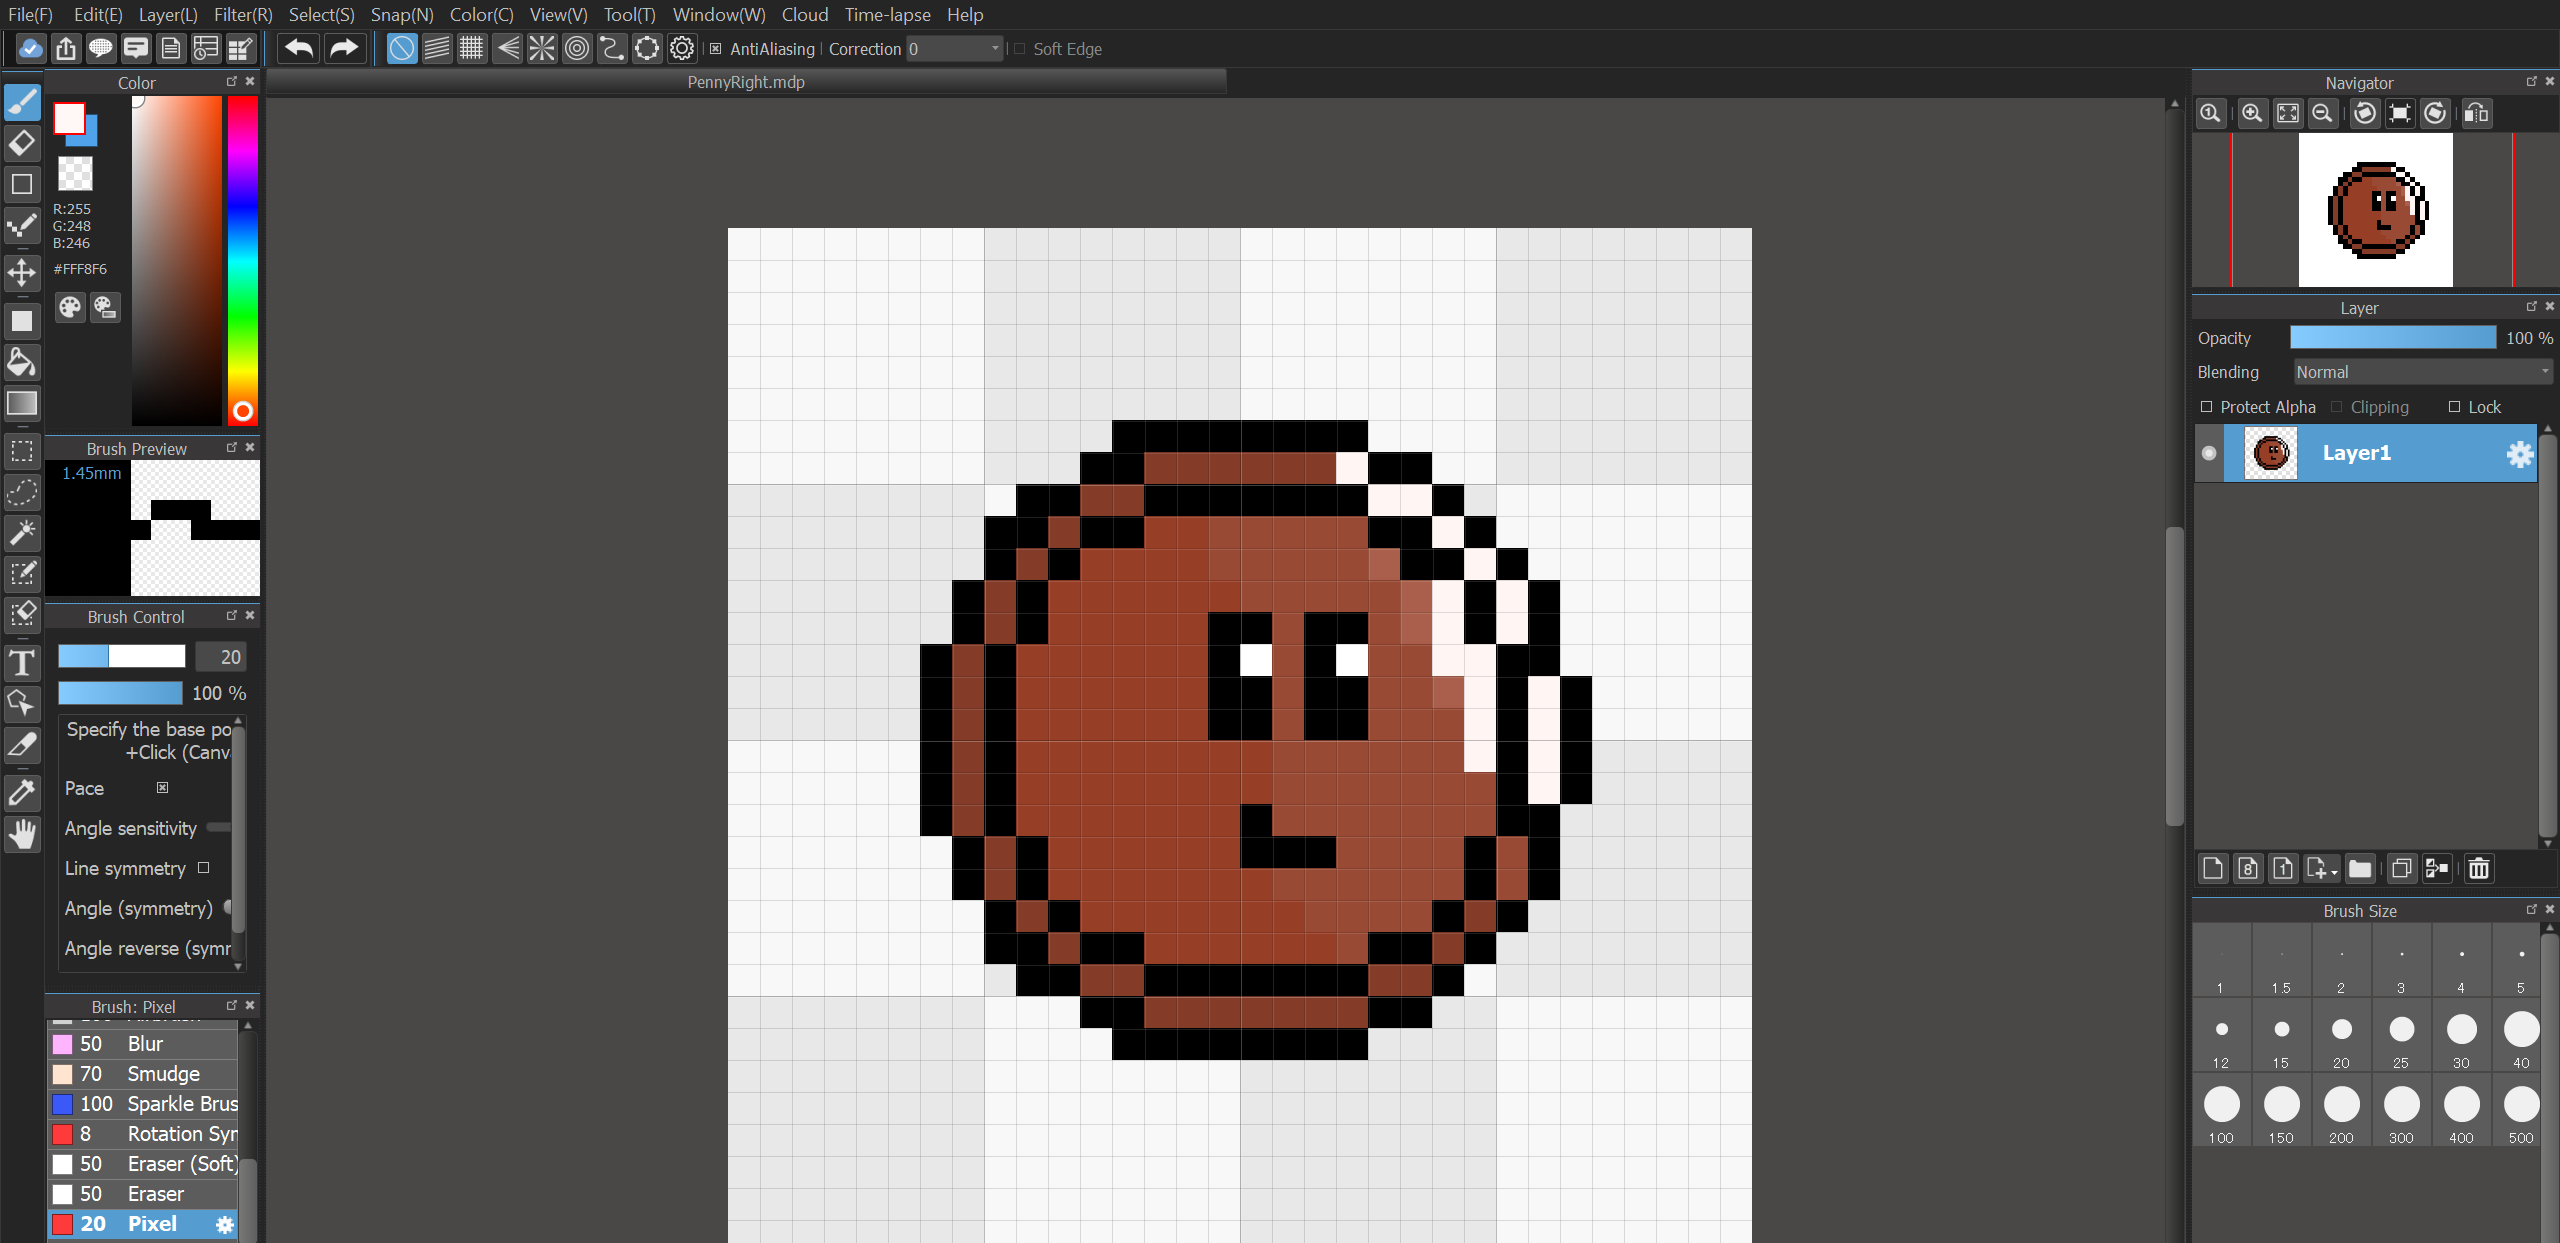Choose brush size 100 preset

tap(2221, 1106)
